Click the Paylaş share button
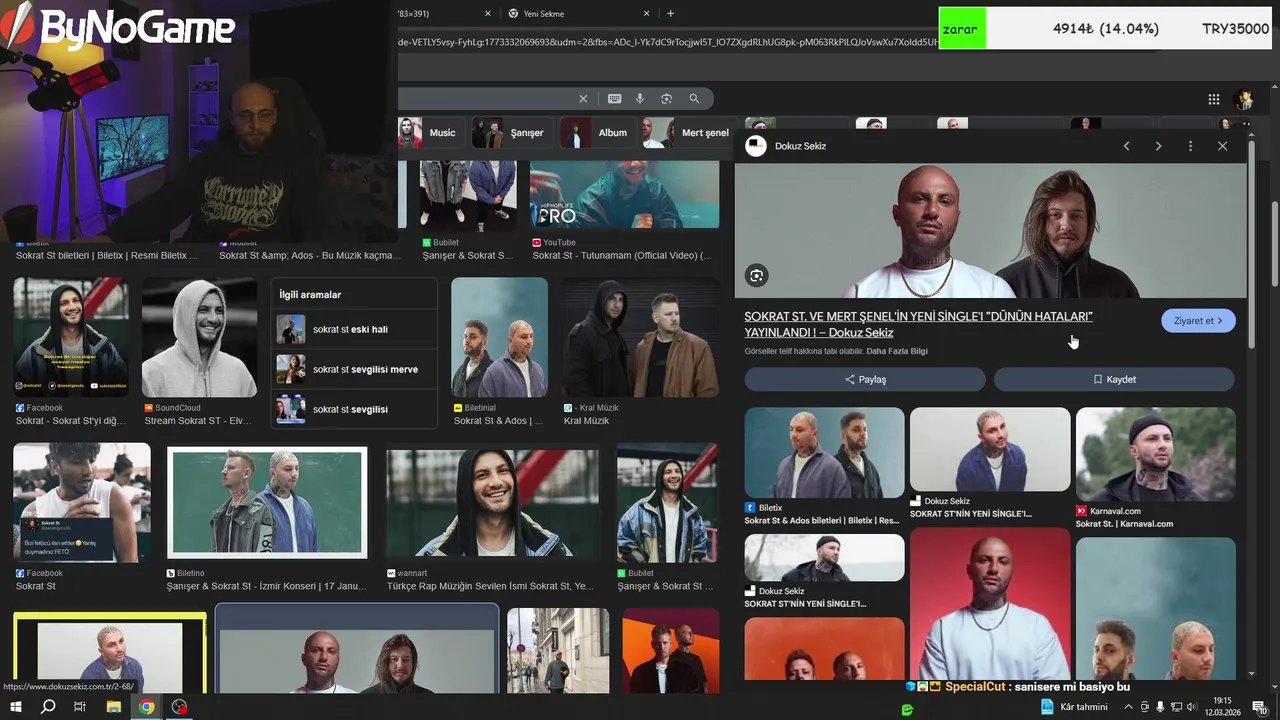This screenshot has height=720, width=1280. click(865, 380)
